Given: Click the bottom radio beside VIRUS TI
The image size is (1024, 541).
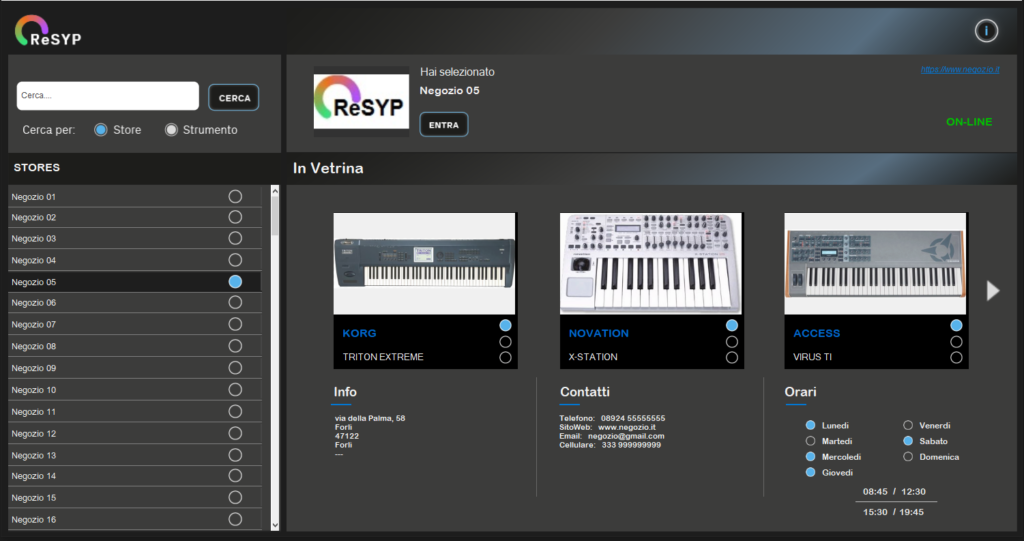Looking at the screenshot, I should tap(957, 357).
